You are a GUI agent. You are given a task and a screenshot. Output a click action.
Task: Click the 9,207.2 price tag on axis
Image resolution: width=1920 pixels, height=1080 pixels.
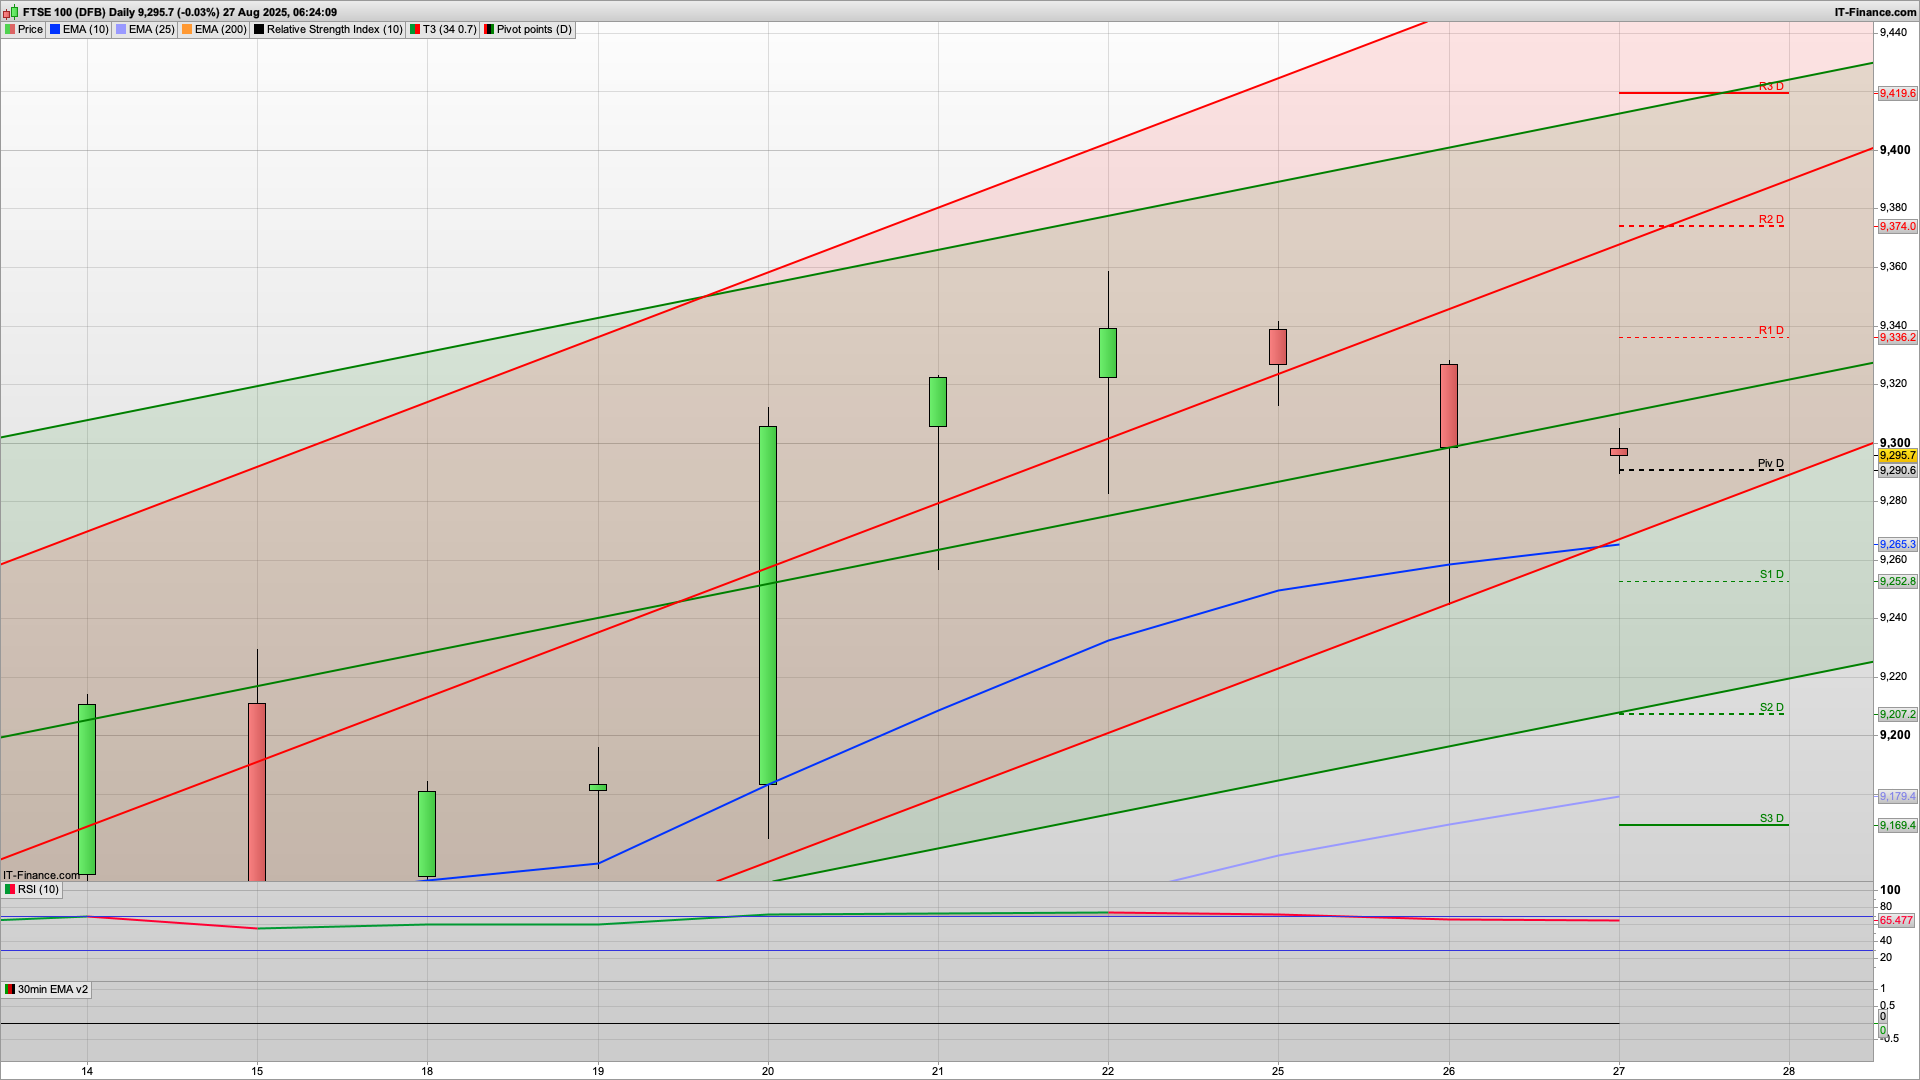tap(1897, 715)
